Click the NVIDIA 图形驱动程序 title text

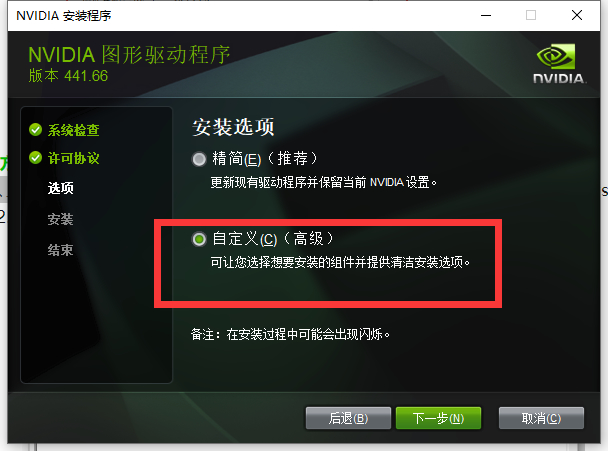[130, 55]
